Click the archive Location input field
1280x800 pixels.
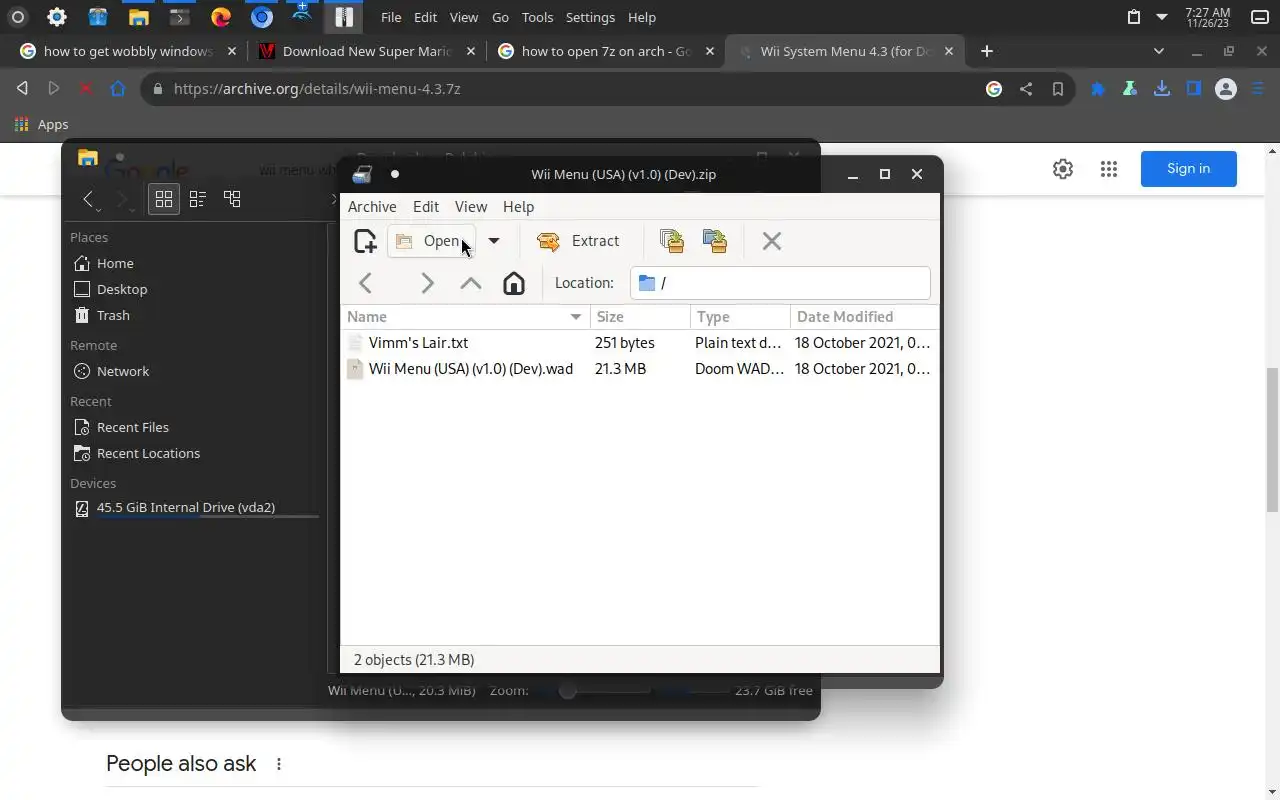(780, 283)
